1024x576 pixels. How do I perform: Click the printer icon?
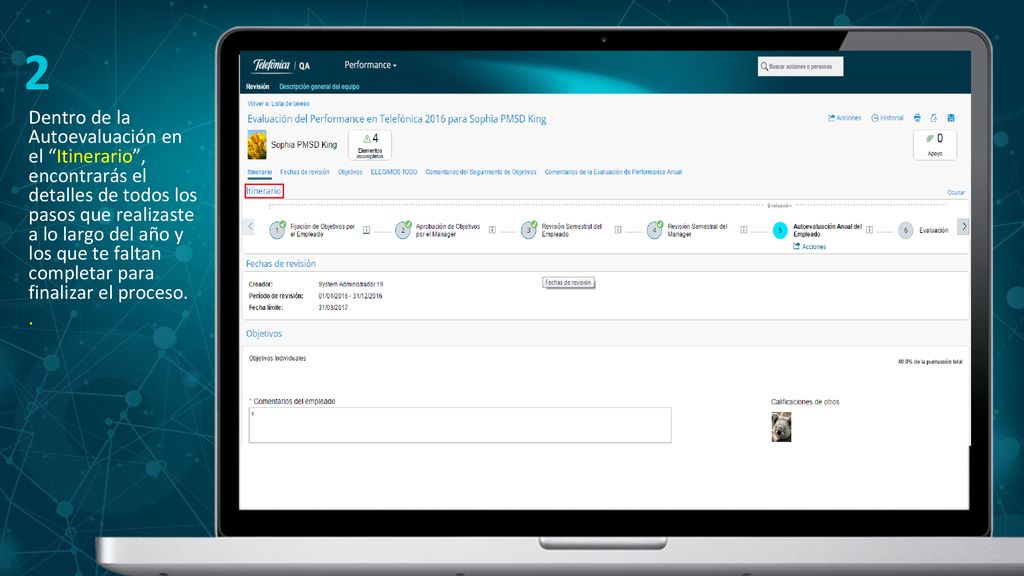pyautogui.click(x=917, y=118)
